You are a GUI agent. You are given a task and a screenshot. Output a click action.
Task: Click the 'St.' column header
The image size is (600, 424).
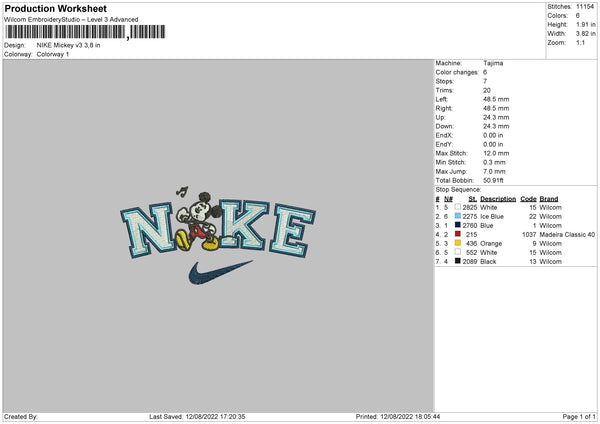(473, 199)
